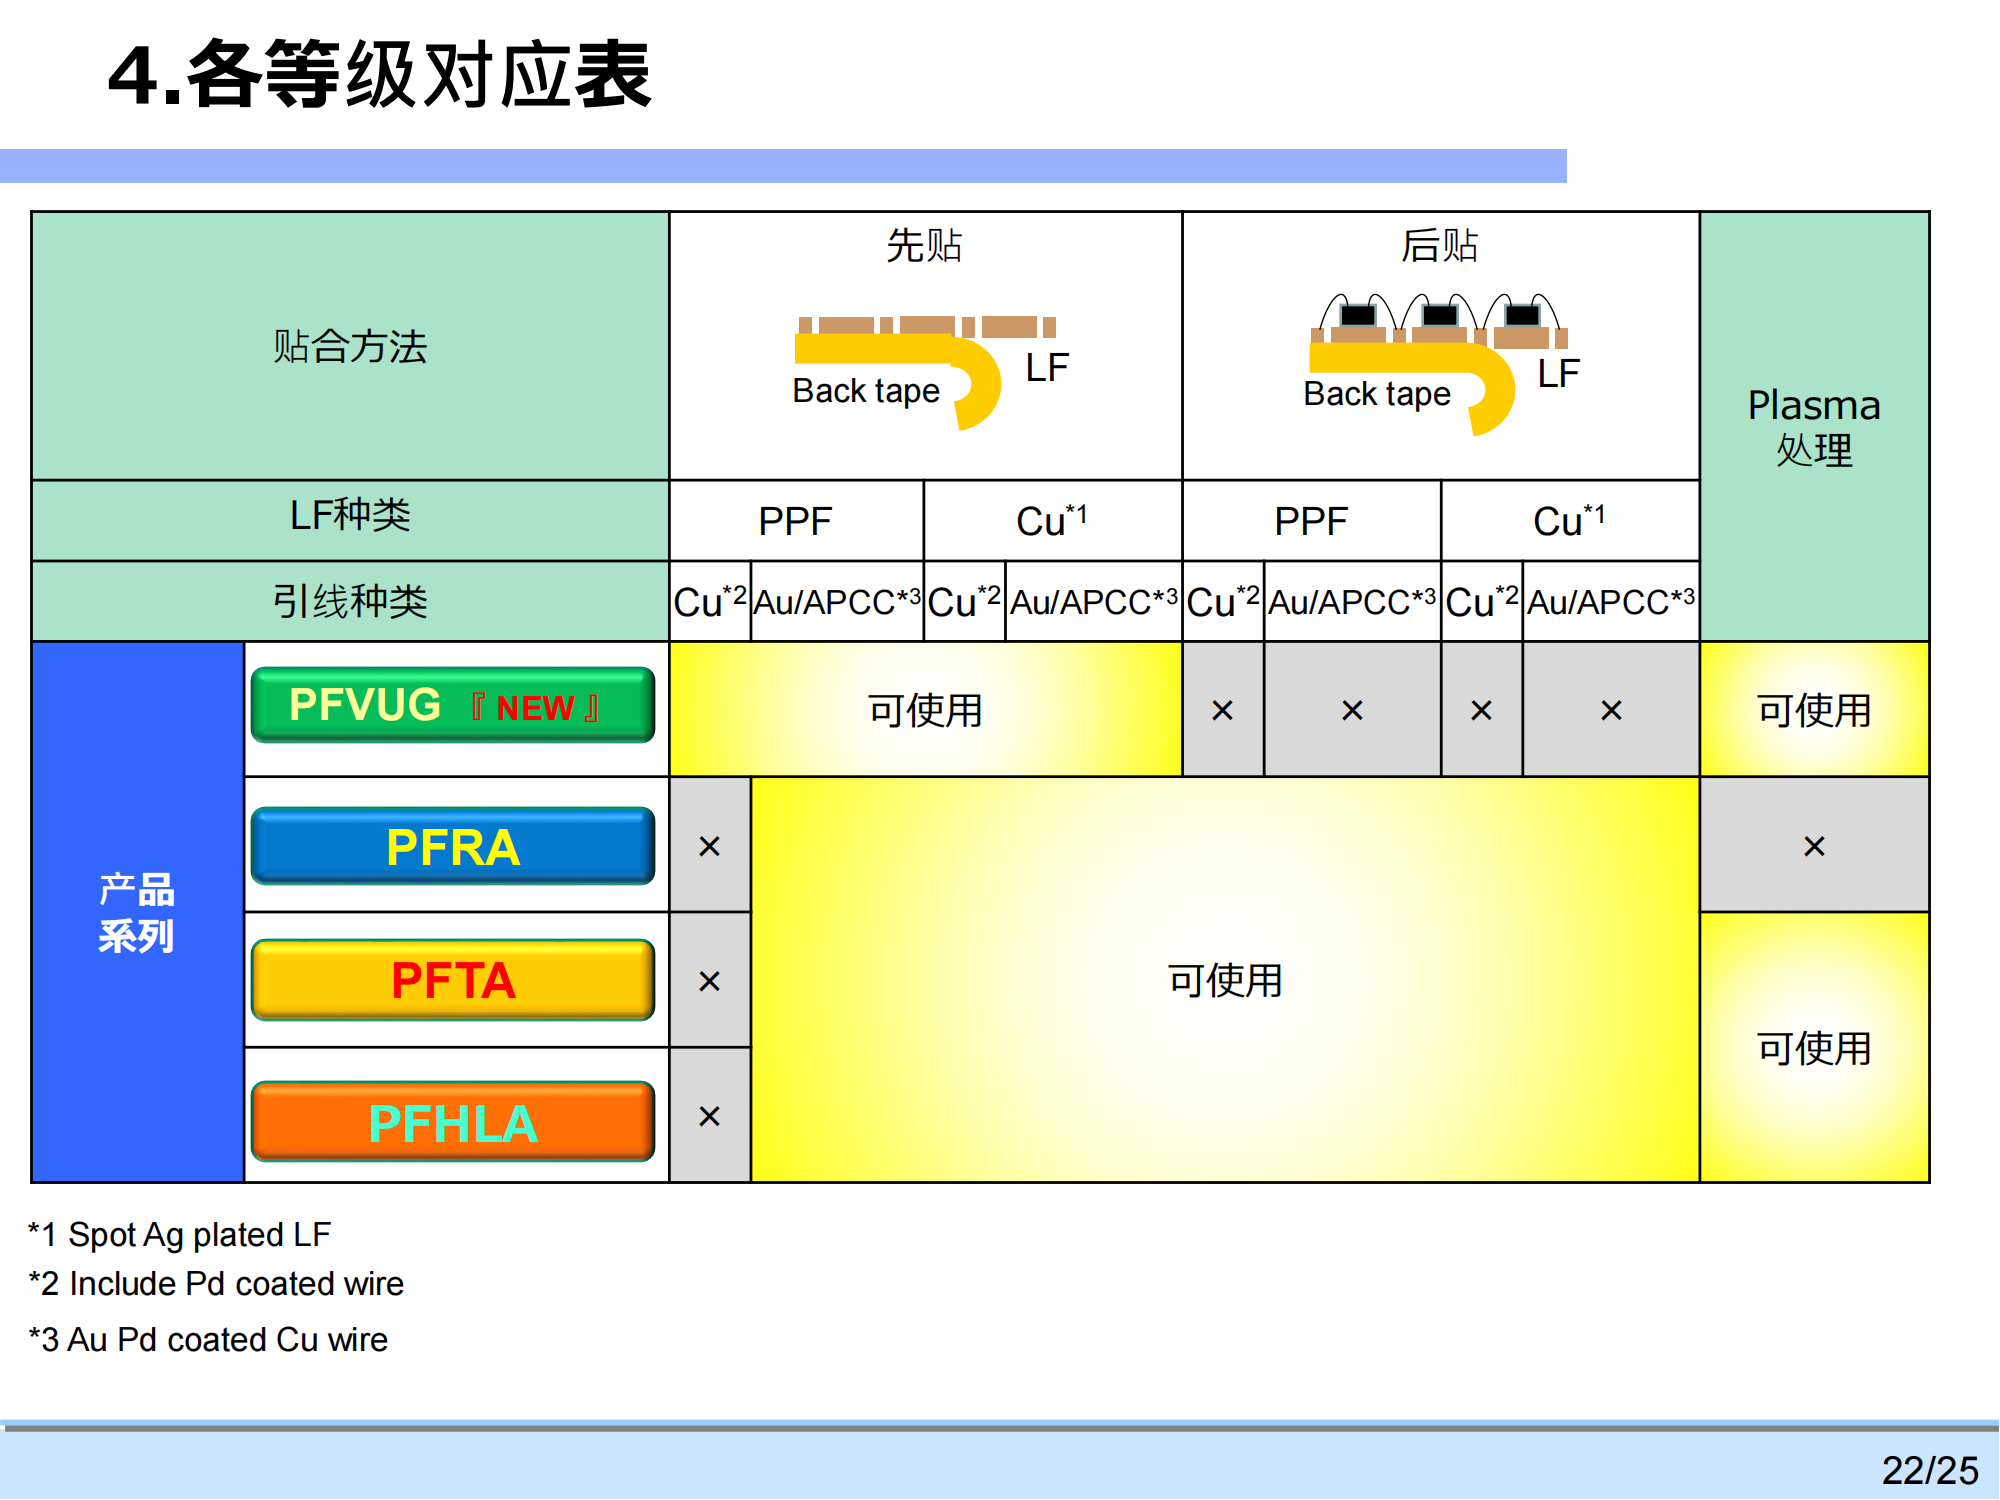The height and width of the screenshot is (1500, 2000).
Task: Click the × in PFRA row first column
Action: point(710,846)
